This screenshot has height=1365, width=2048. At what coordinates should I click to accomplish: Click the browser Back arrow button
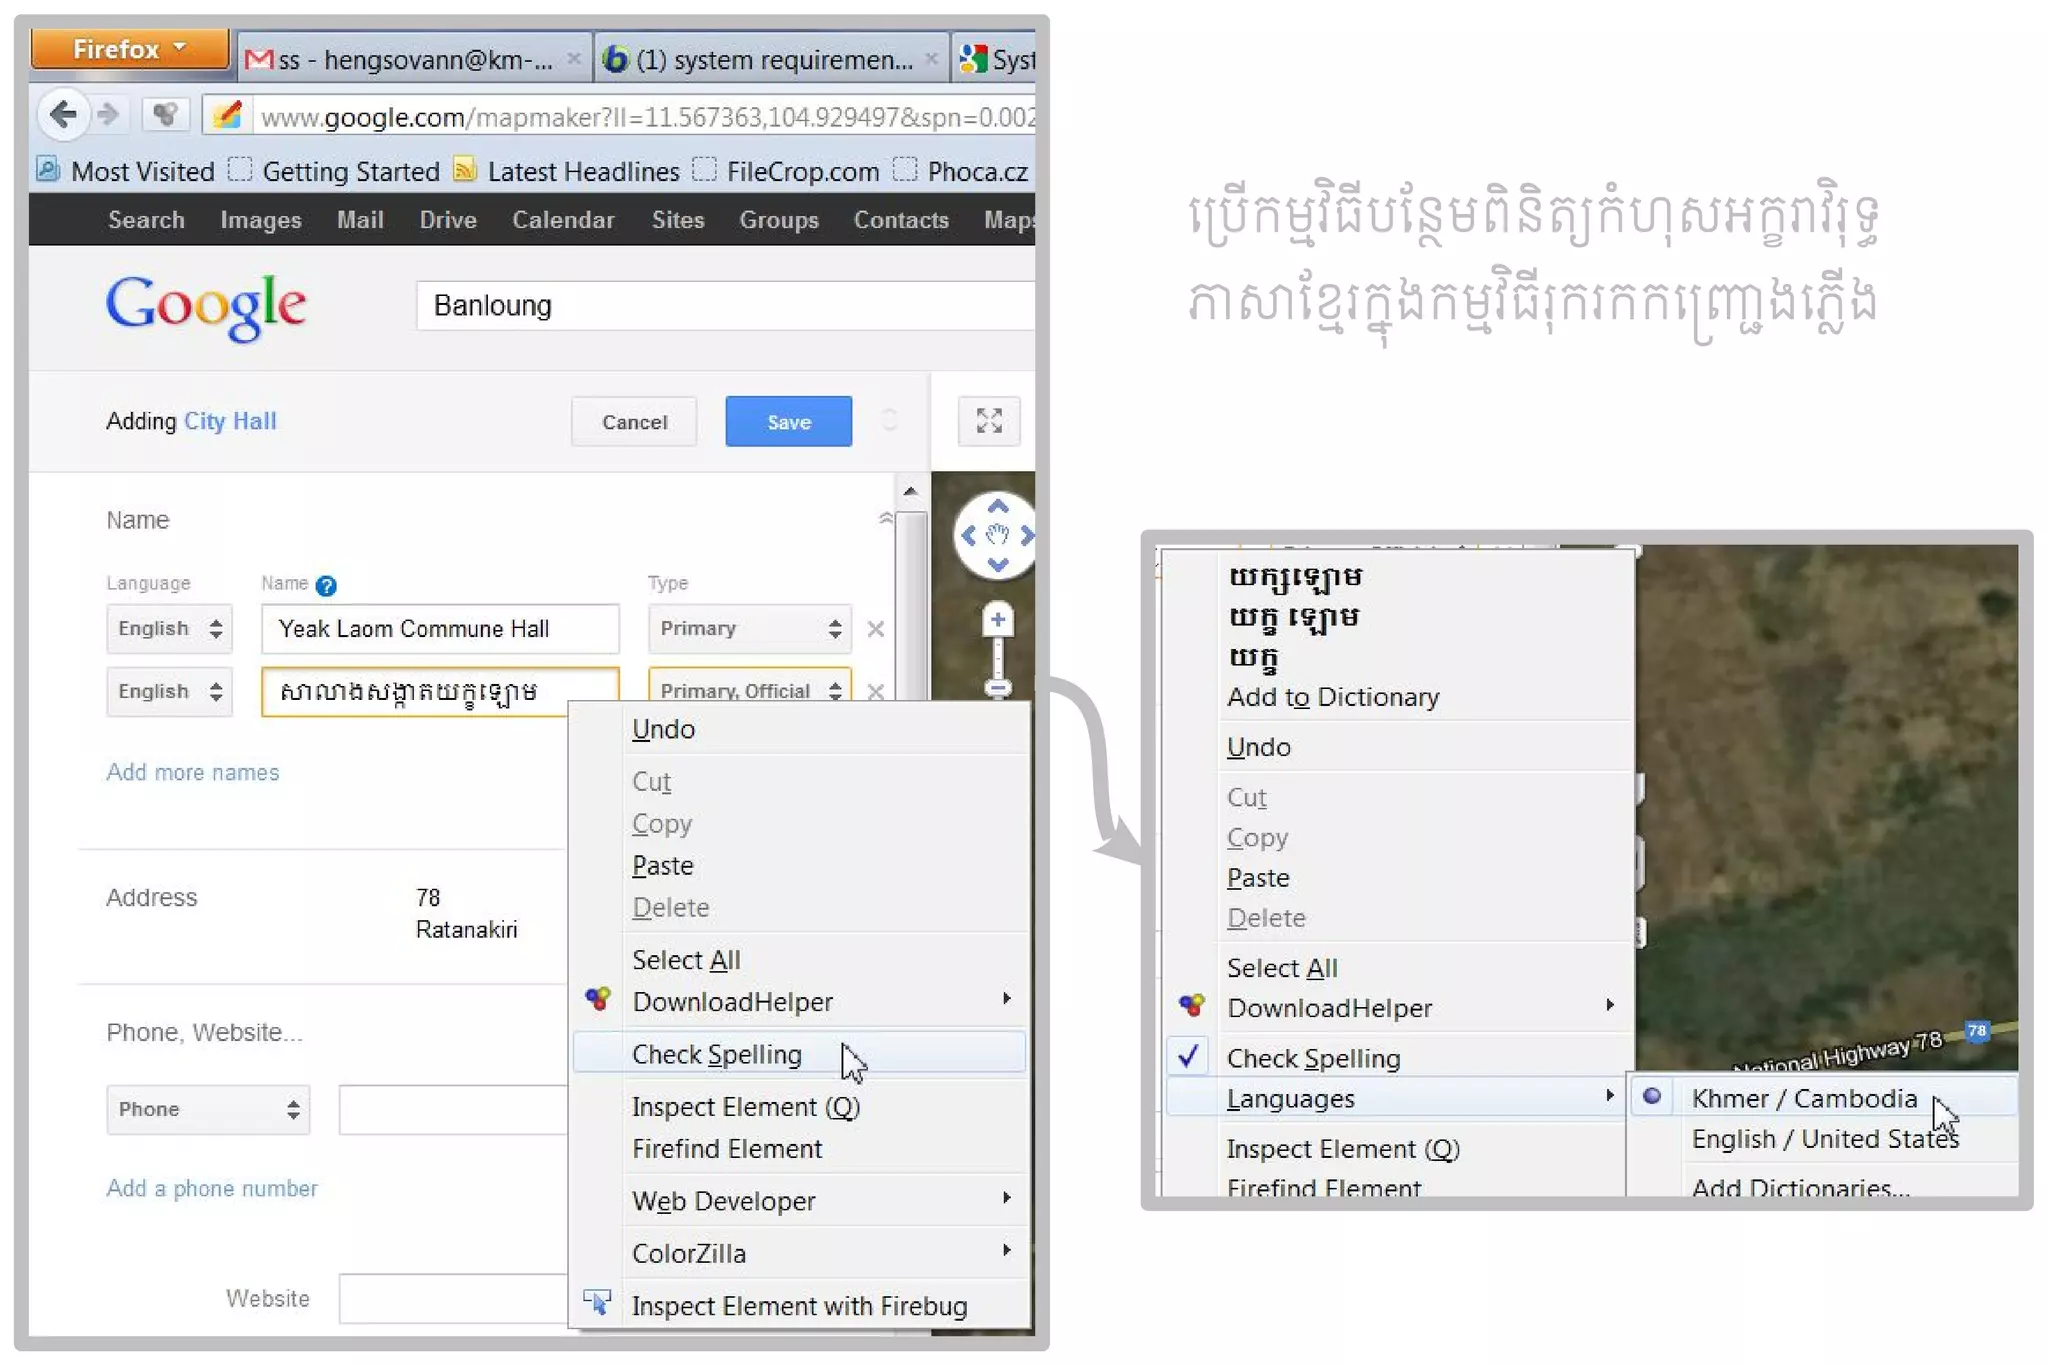[x=63, y=114]
